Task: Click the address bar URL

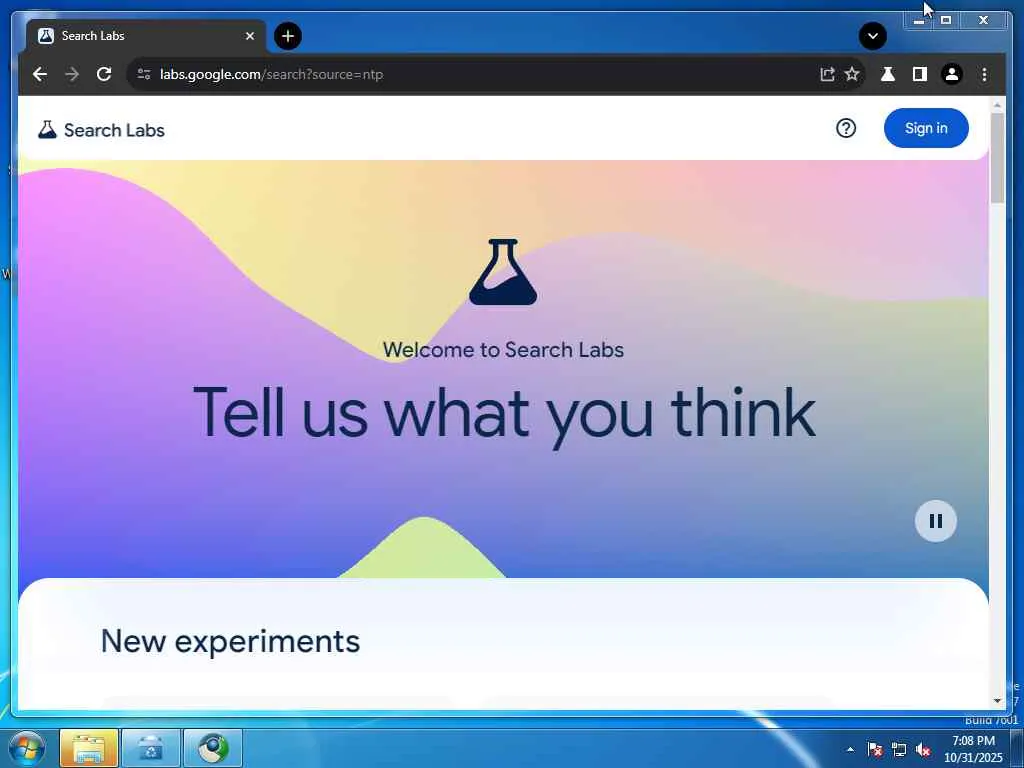Action: click(271, 74)
